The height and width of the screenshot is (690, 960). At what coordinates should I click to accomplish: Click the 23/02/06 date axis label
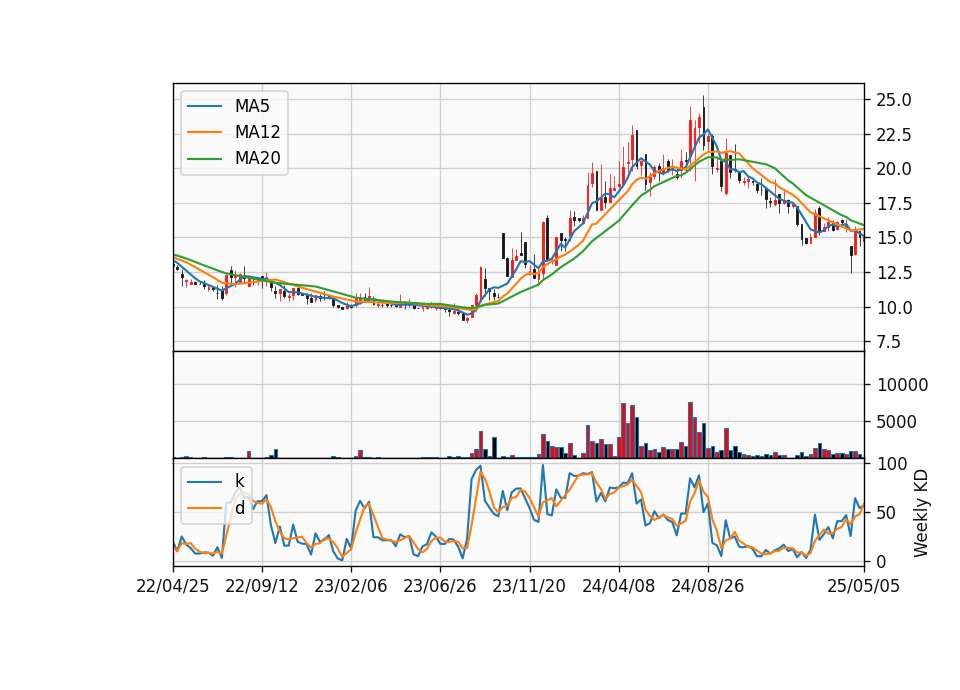coord(351,586)
